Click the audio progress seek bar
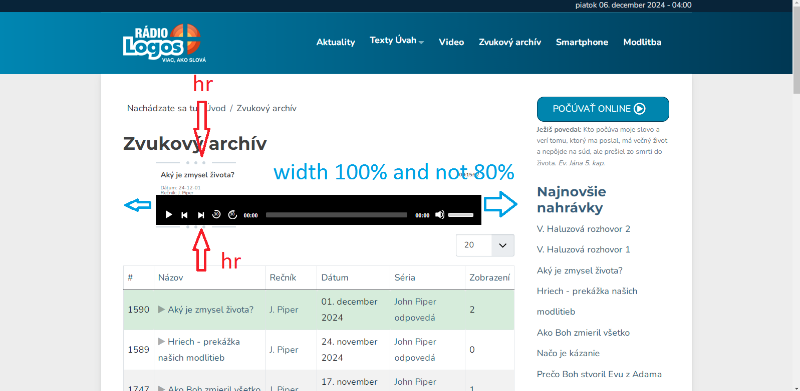 pyautogui.click(x=336, y=215)
